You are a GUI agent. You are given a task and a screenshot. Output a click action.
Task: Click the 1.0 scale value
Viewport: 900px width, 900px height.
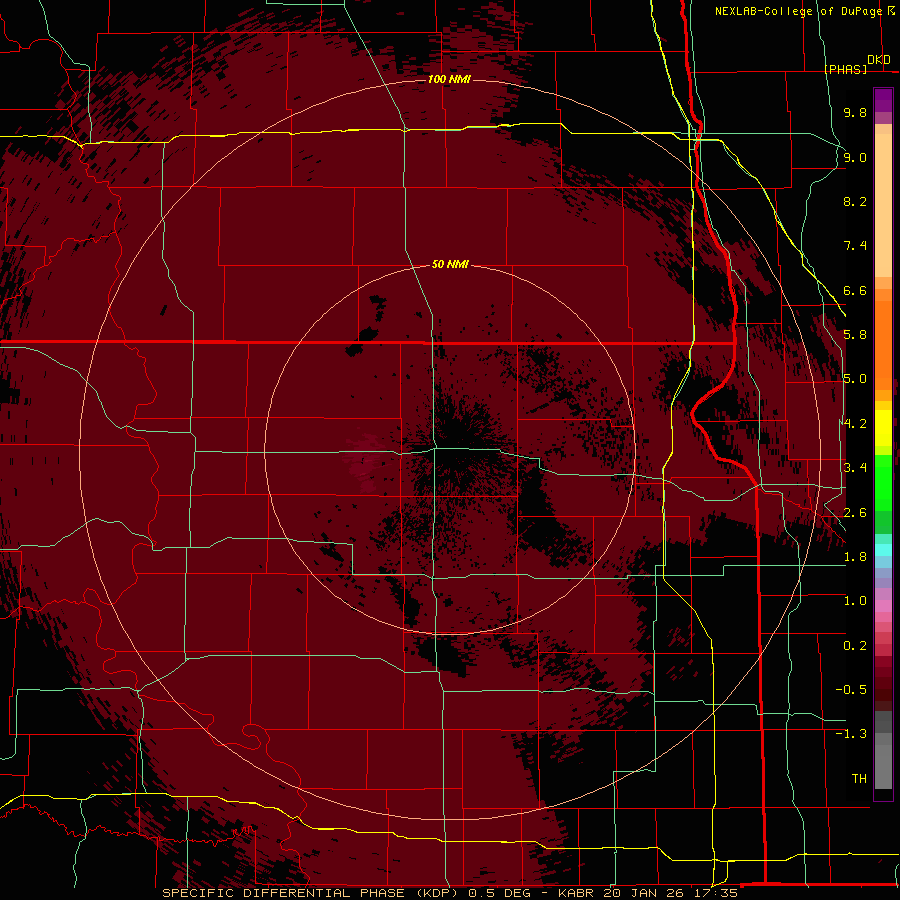point(855,601)
